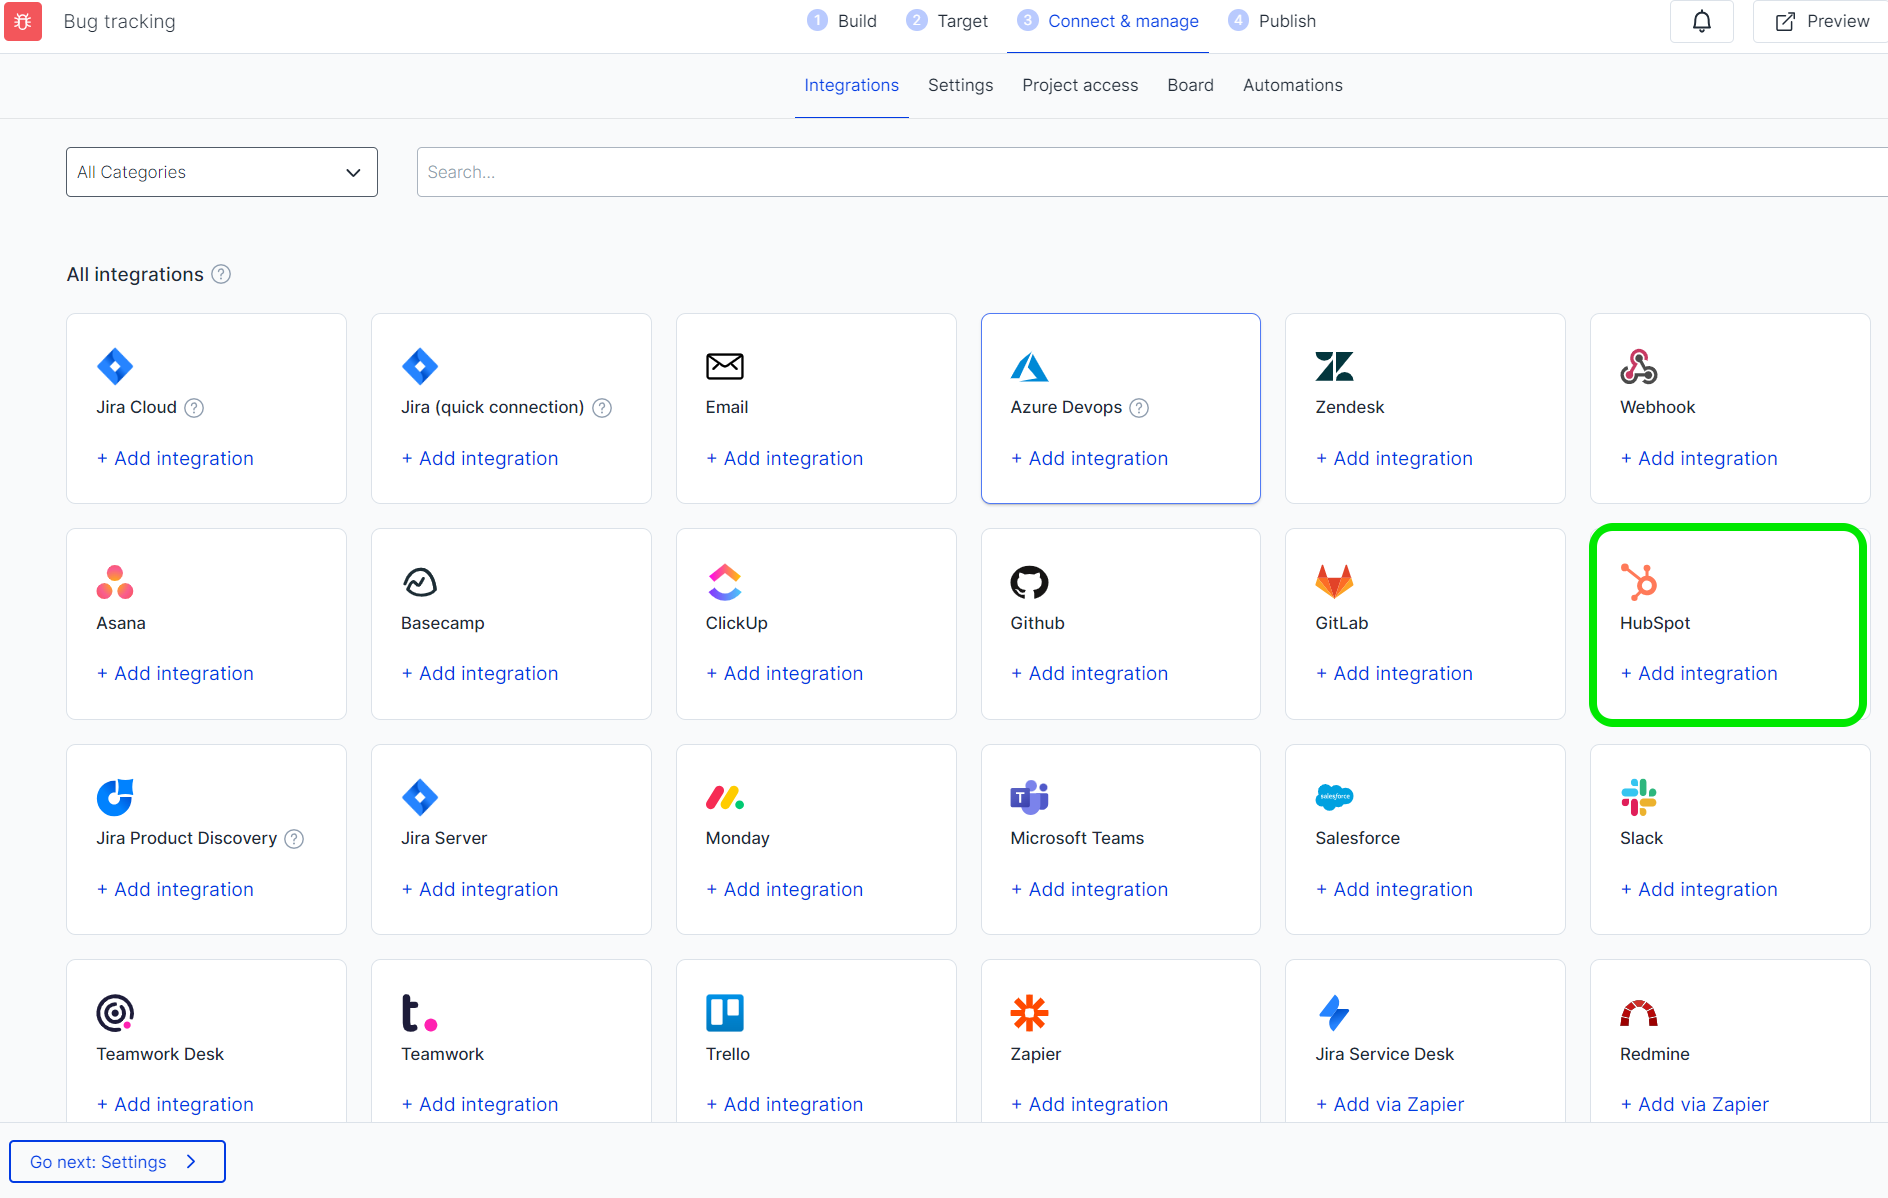Add integration for Trello
This screenshot has height=1198, width=1888.
(x=784, y=1105)
